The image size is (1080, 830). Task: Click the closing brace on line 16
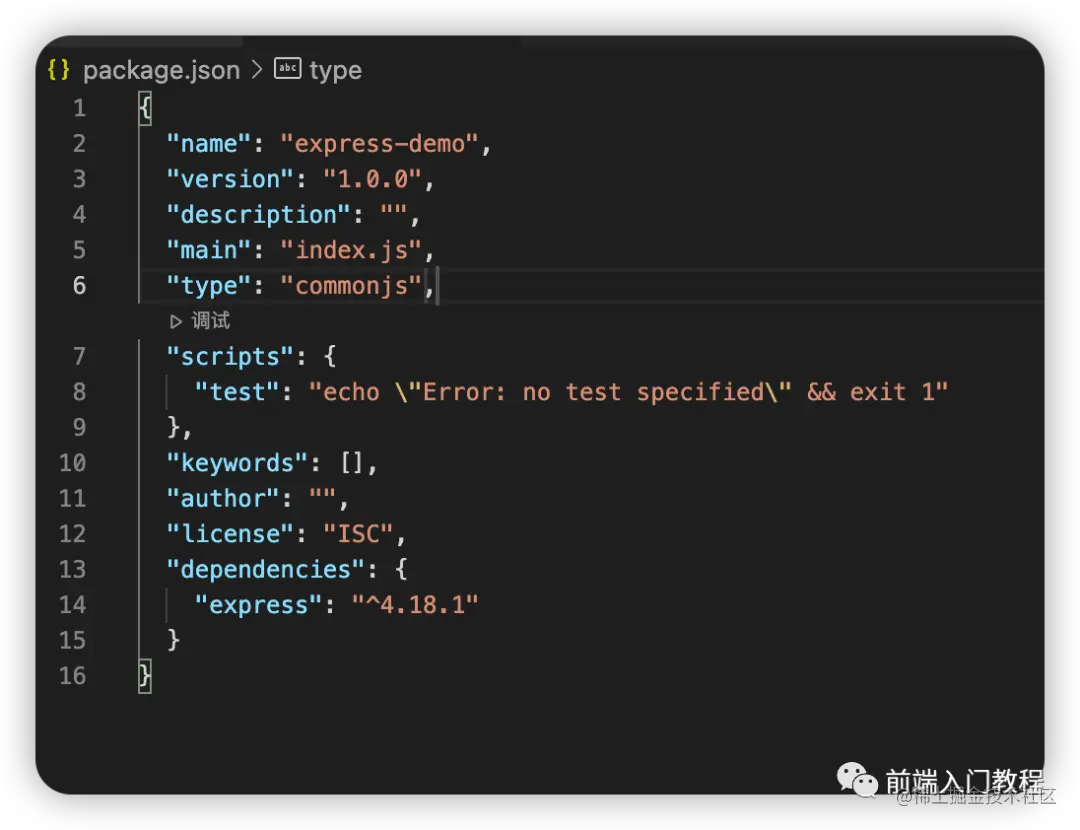145,676
